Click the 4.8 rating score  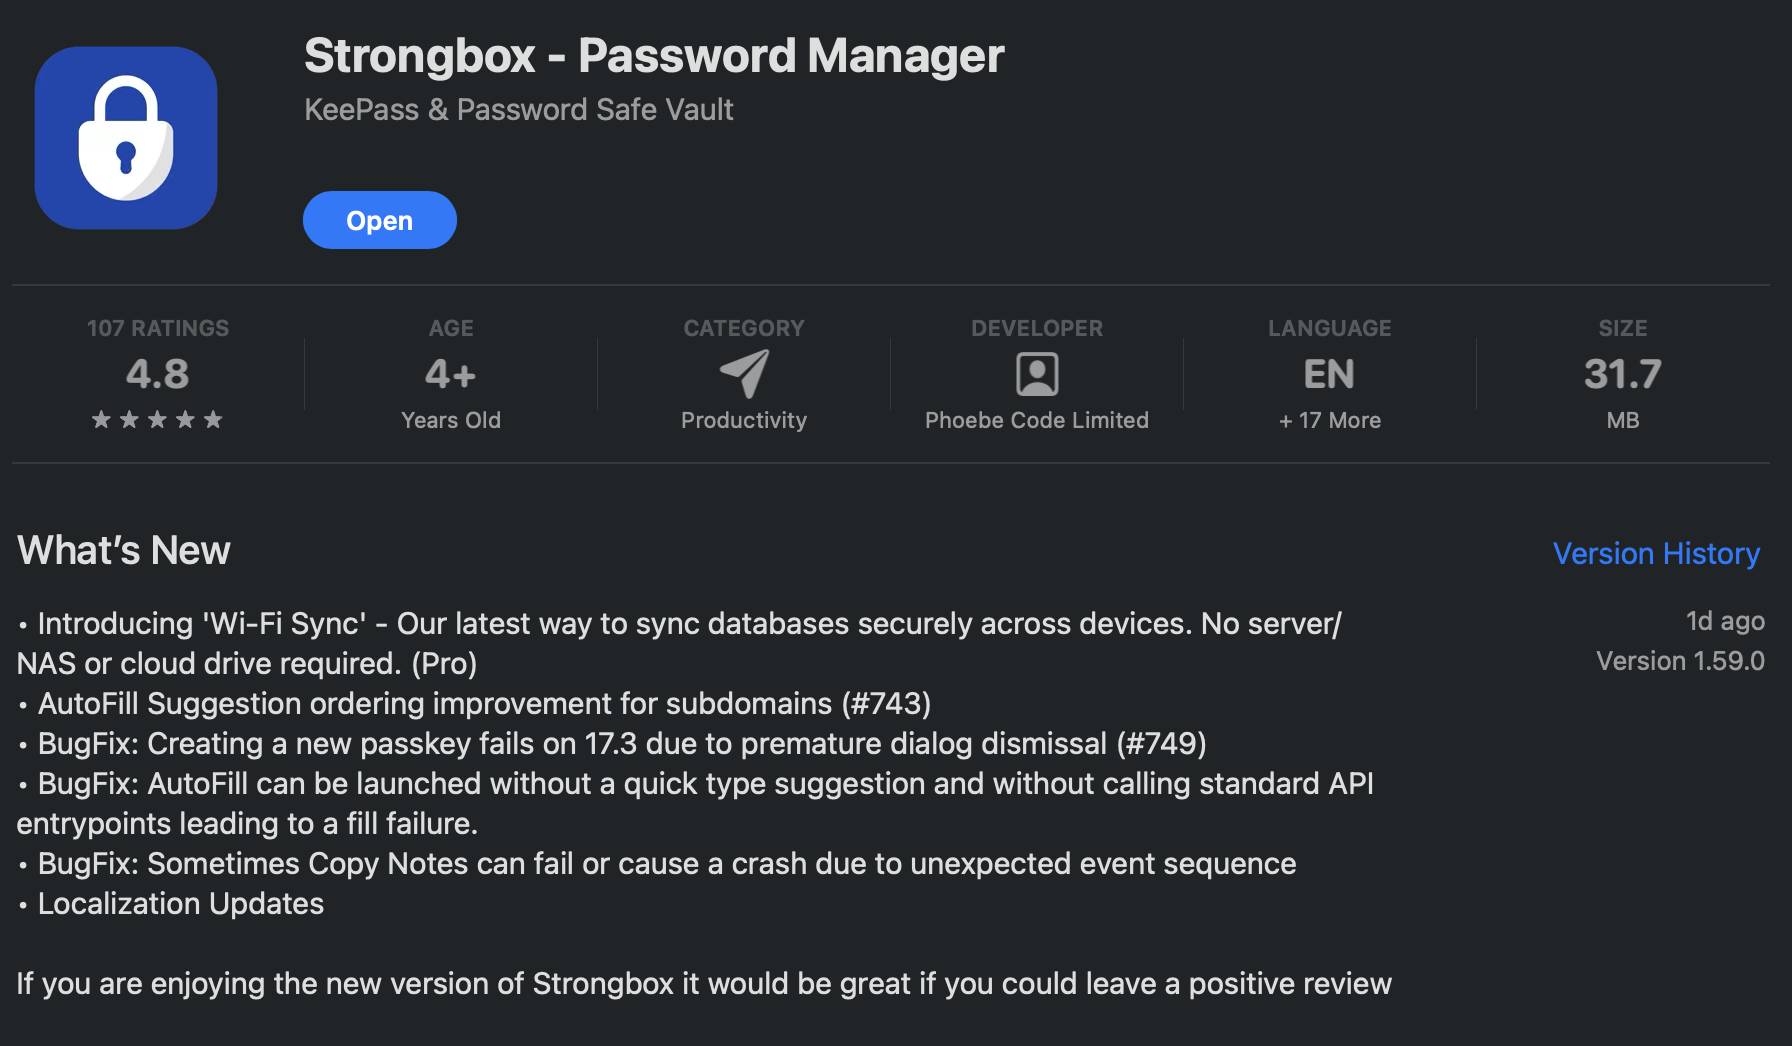(x=157, y=374)
